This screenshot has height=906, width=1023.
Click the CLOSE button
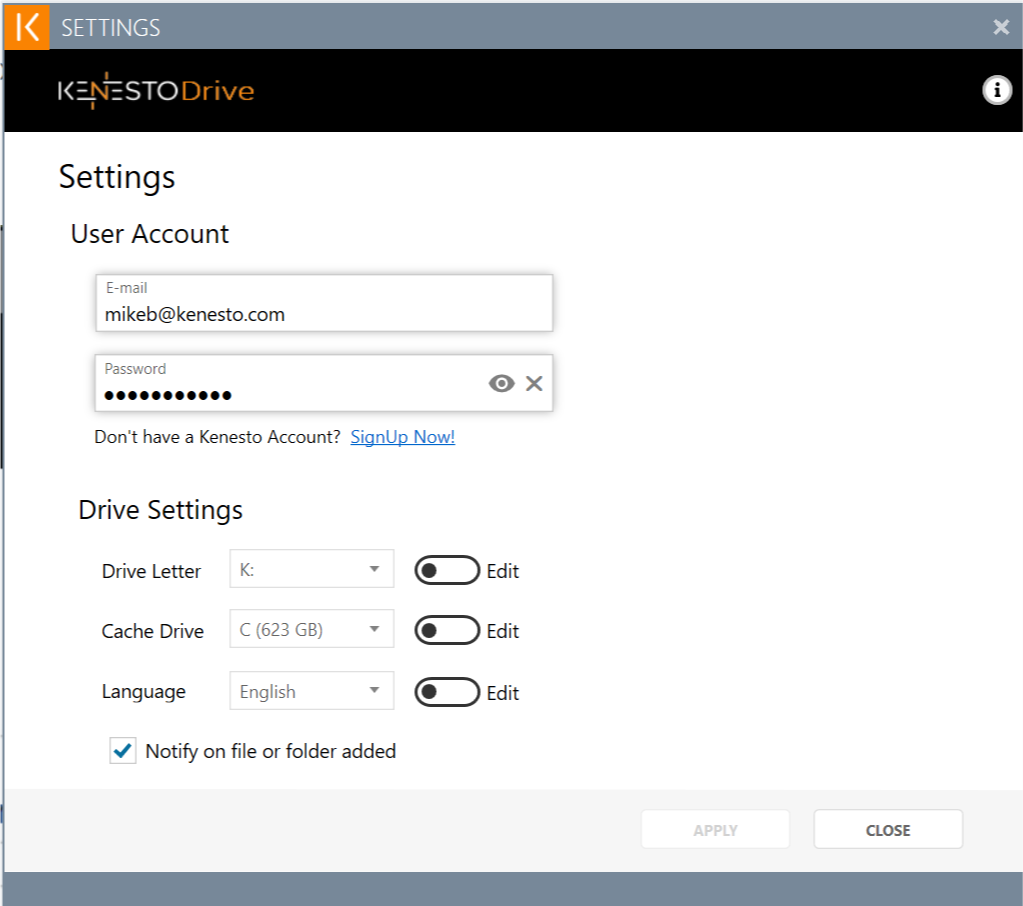tap(888, 830)
